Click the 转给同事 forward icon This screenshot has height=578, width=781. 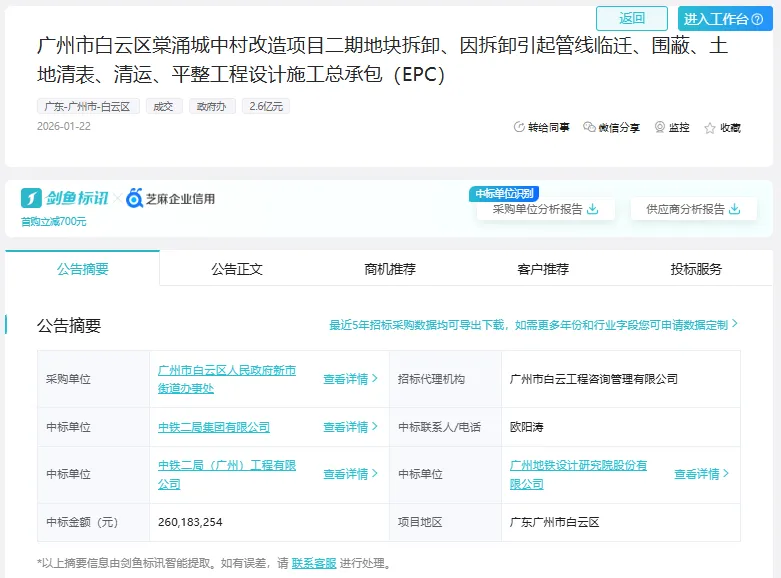click(x=519, y=128)
